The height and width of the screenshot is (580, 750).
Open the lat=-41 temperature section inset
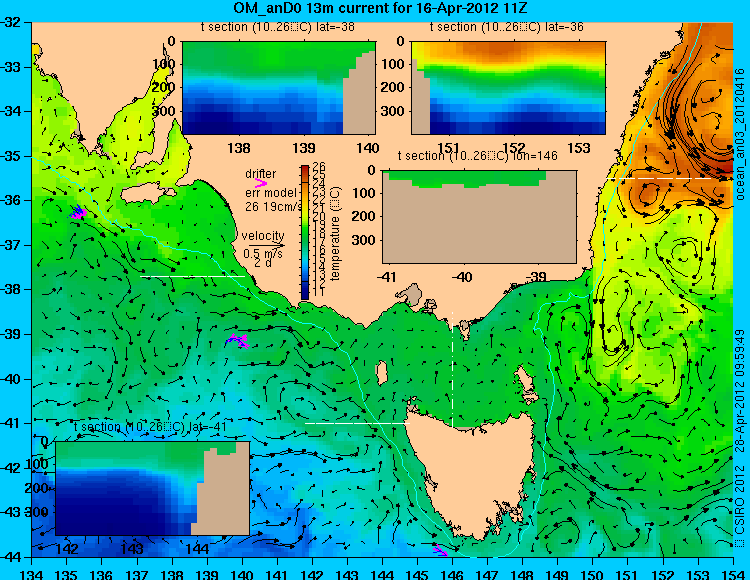pyautogui.click(x=153, y=488)
